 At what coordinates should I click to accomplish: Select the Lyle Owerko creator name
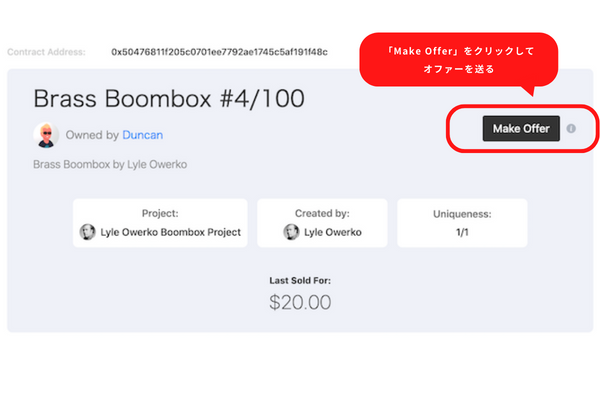335,232
